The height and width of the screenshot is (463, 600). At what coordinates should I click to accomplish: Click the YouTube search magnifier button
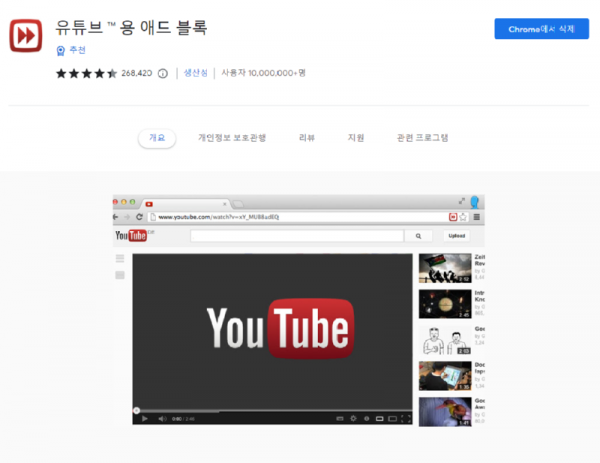tap(418, 236)
